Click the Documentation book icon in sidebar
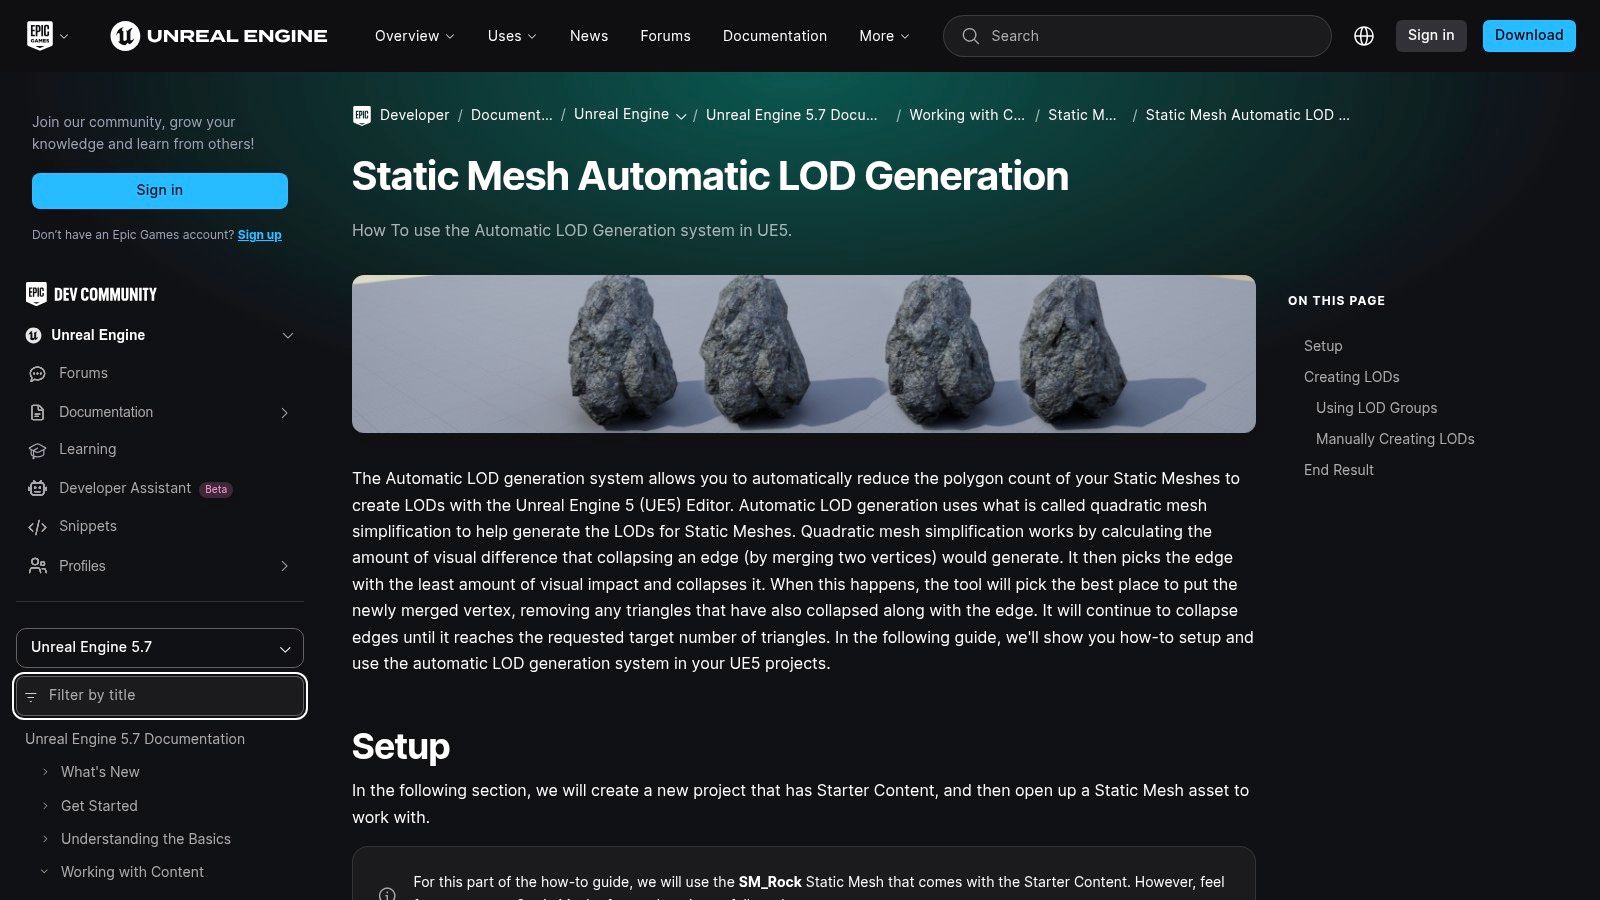 (x=37, y=412)
